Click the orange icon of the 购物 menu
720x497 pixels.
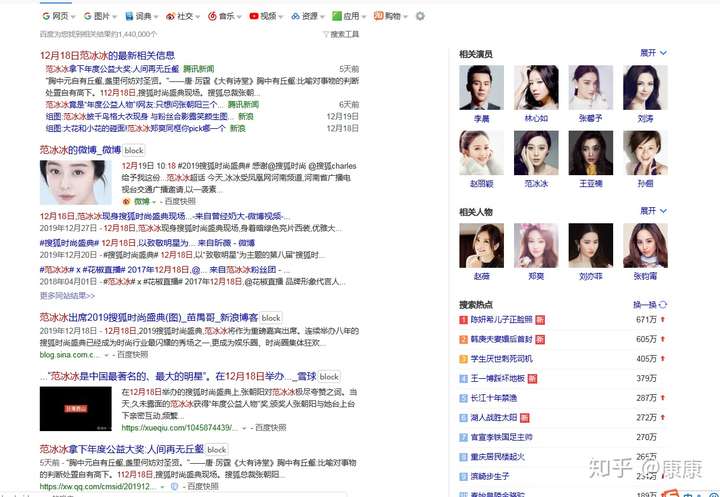tap(378, 16)
